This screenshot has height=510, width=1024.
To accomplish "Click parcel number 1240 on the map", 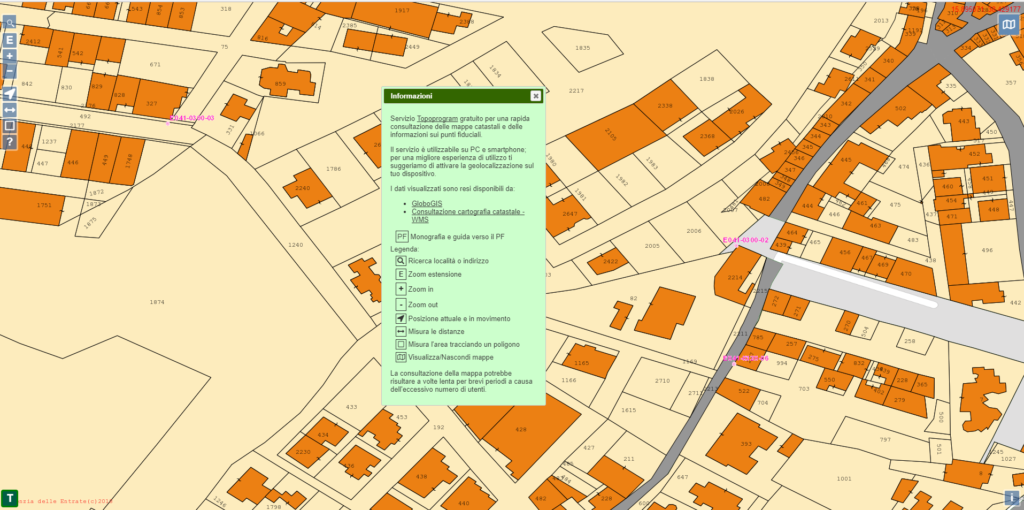I will pyautogui.click(x=296, y=245).
